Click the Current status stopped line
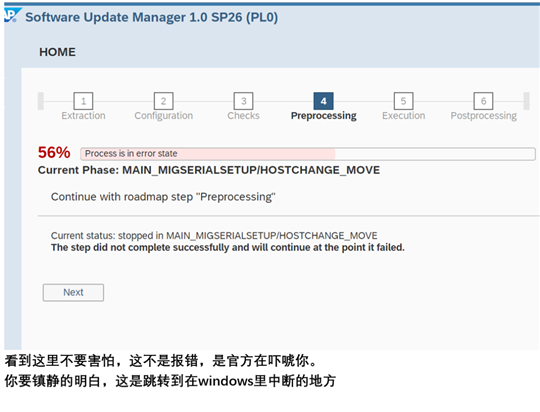Image resolution: width=540 pixels, height=412 pixels. tap(214, 236)
